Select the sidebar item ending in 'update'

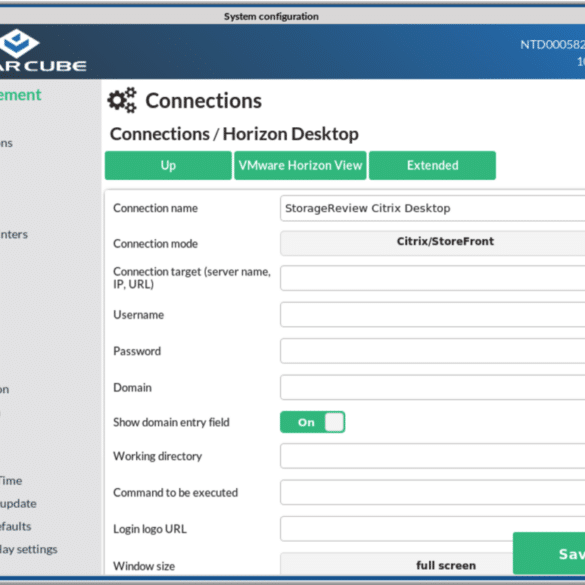pos(18,504)
